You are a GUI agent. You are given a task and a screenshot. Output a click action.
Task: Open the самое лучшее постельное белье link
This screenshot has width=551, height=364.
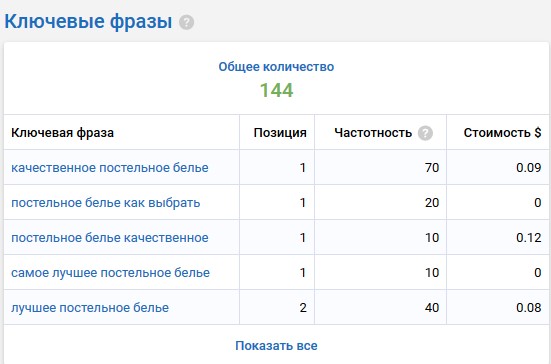click(x=110, y=273)
